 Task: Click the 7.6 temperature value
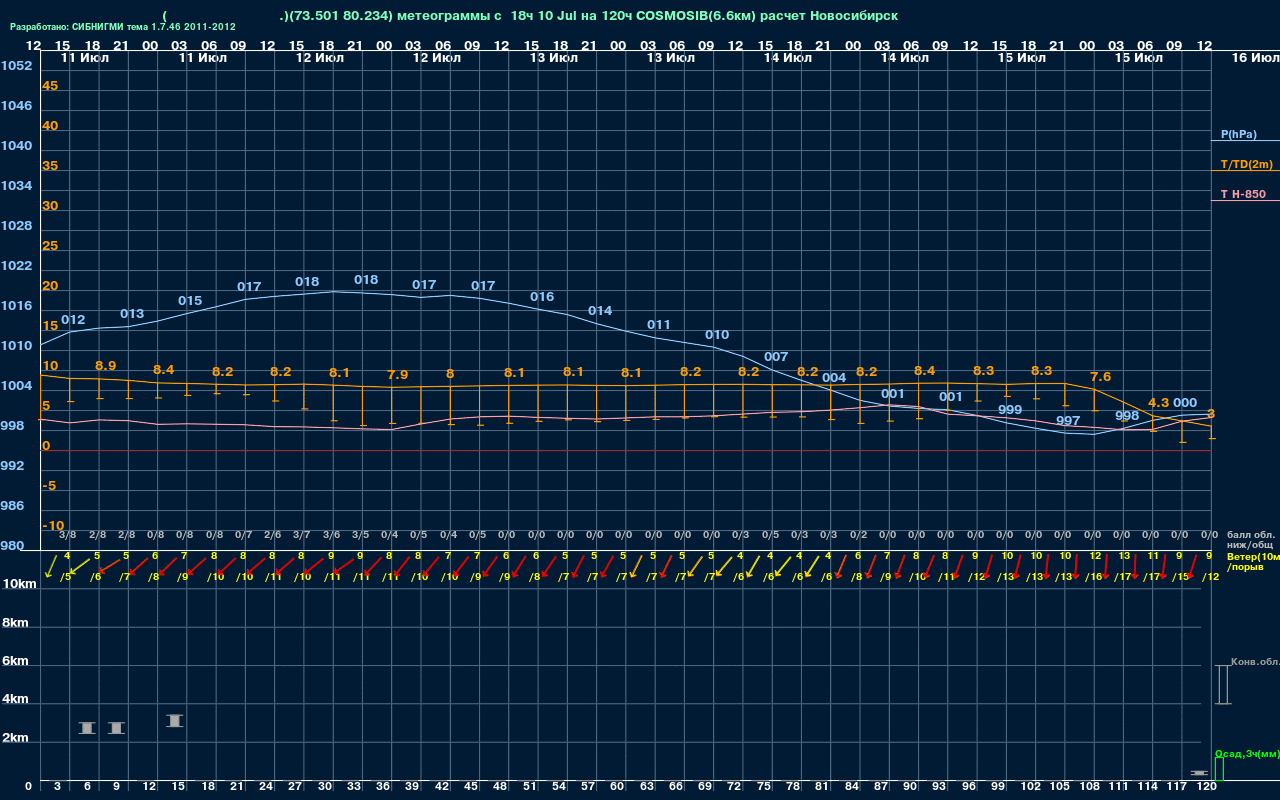point(1100,377)
